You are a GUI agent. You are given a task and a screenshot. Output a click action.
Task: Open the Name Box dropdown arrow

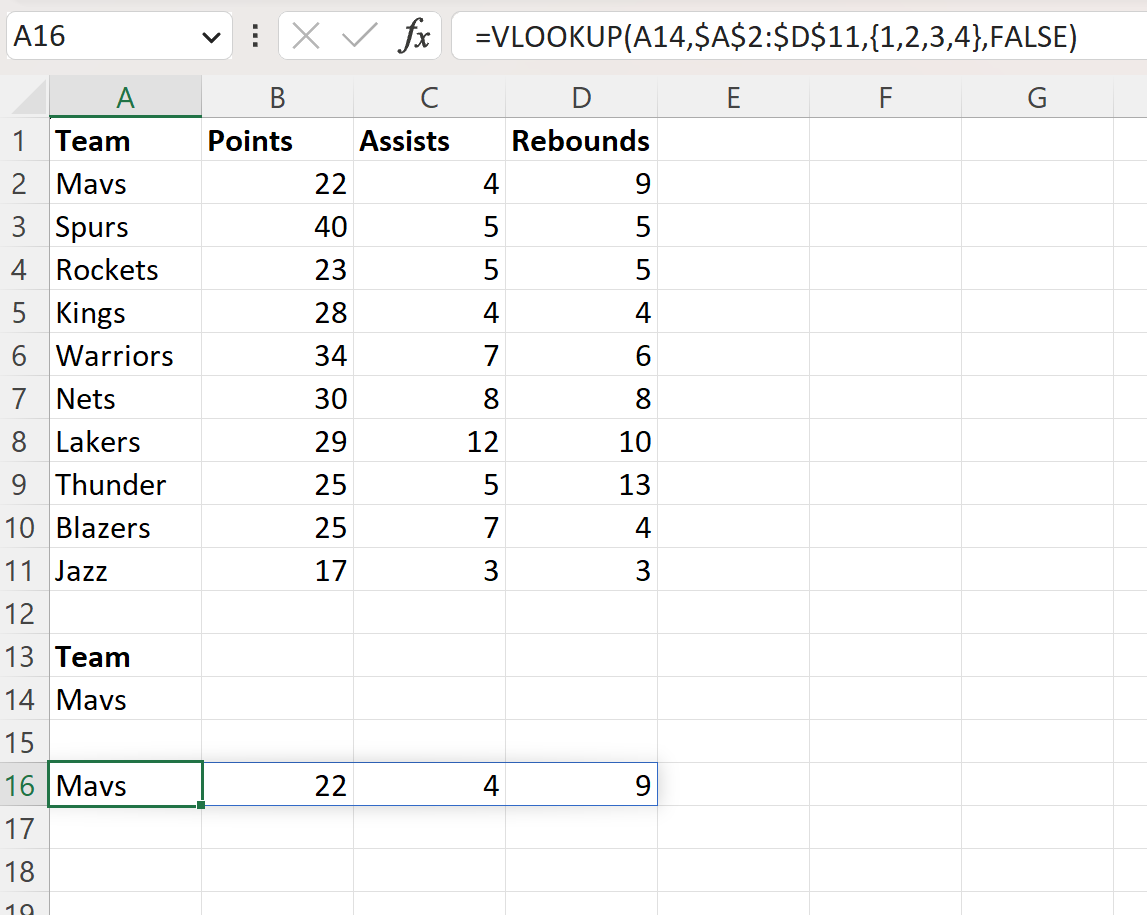coord(211,36)
